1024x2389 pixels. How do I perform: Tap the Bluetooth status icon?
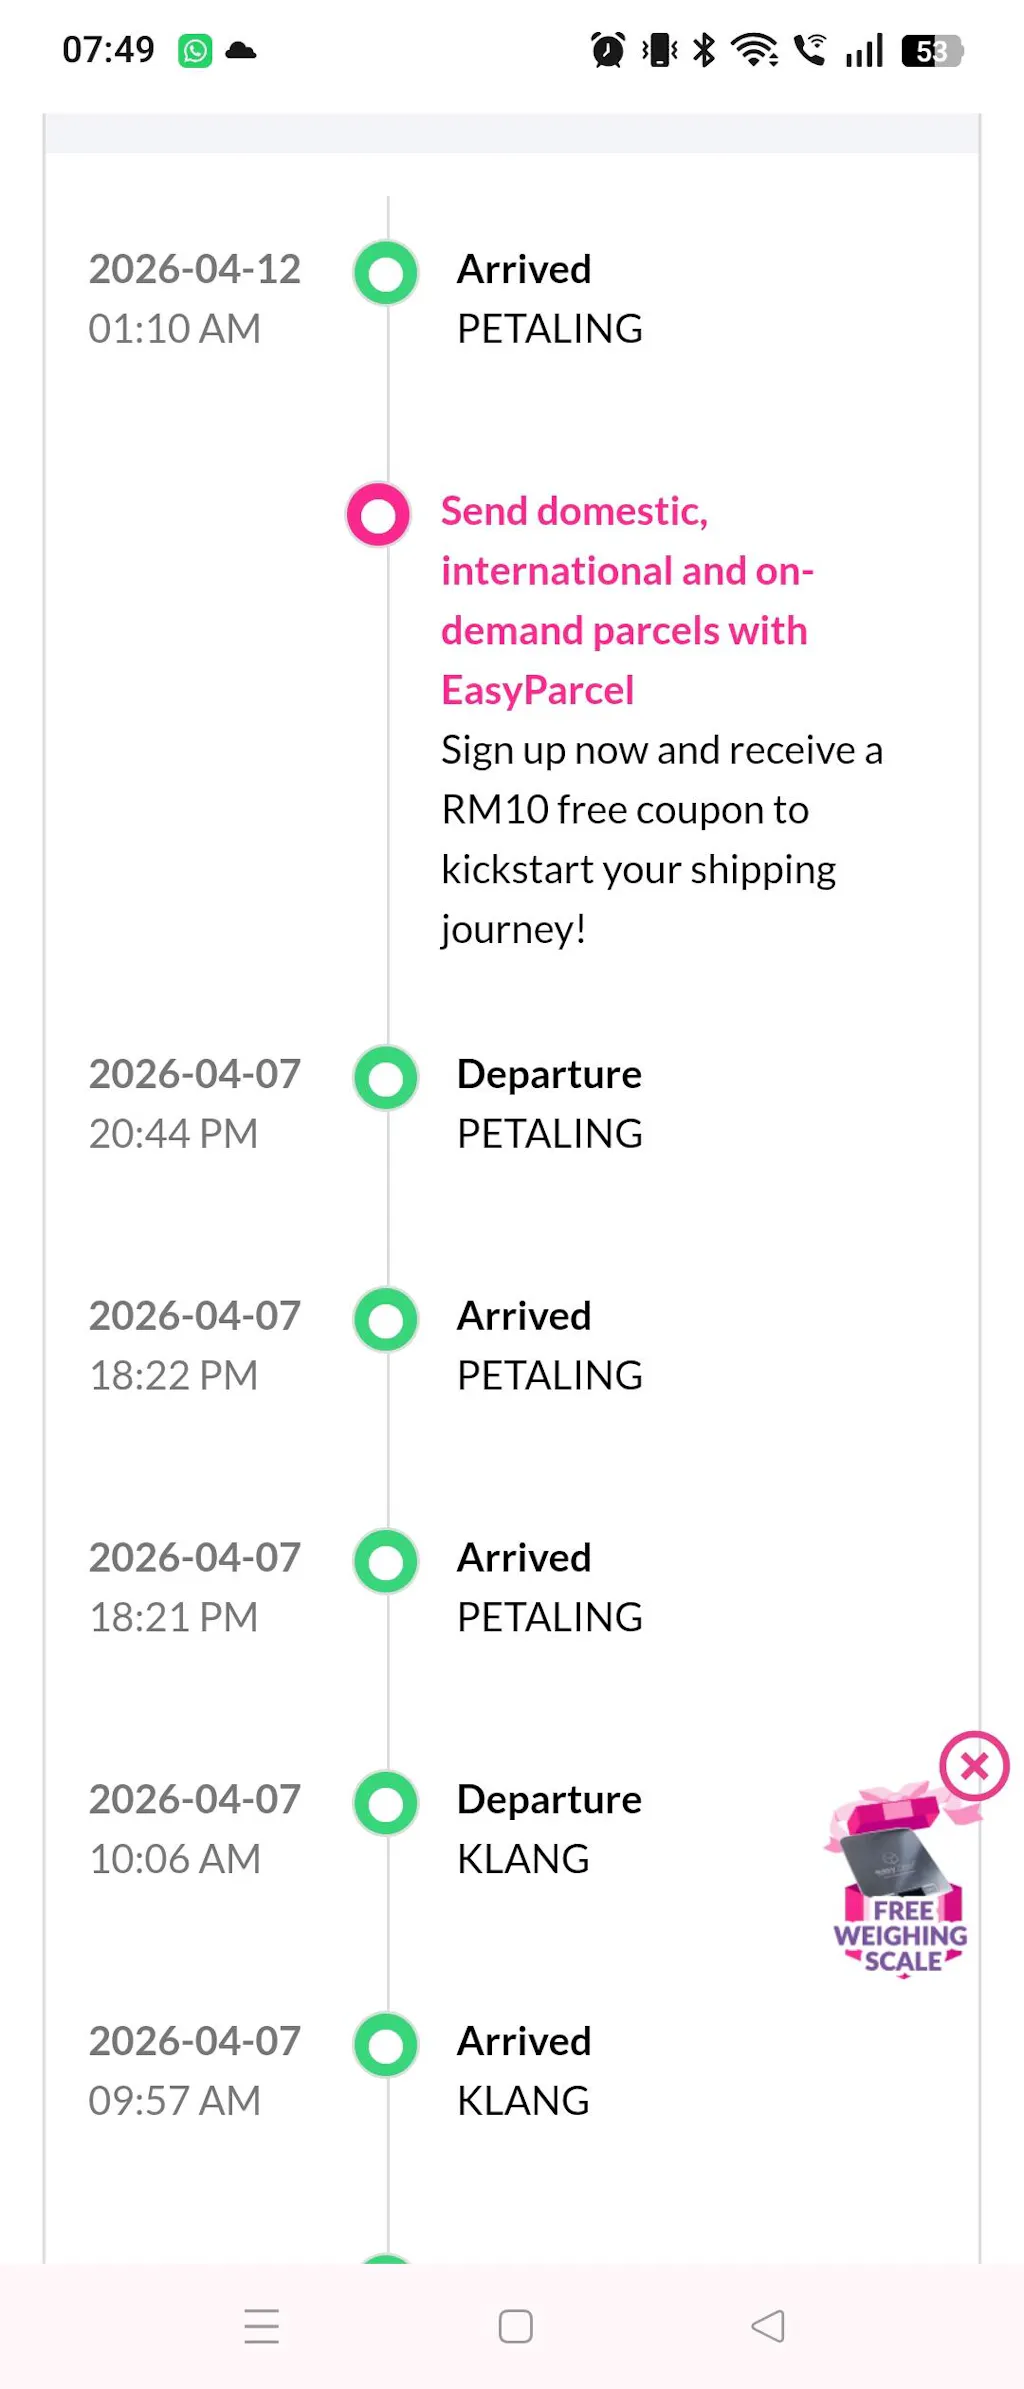pos(704,50)
